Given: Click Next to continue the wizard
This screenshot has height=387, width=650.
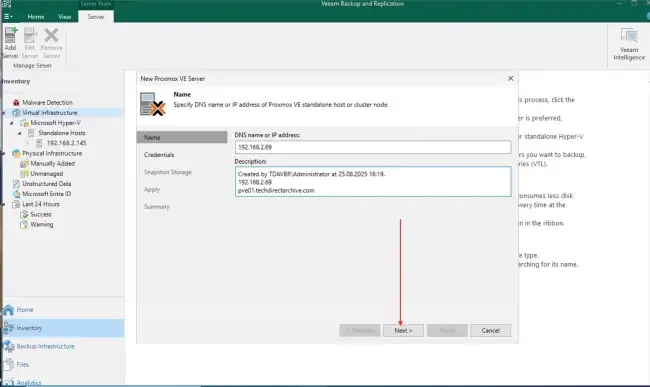Looking at the screenshot, I should point(403,331).
